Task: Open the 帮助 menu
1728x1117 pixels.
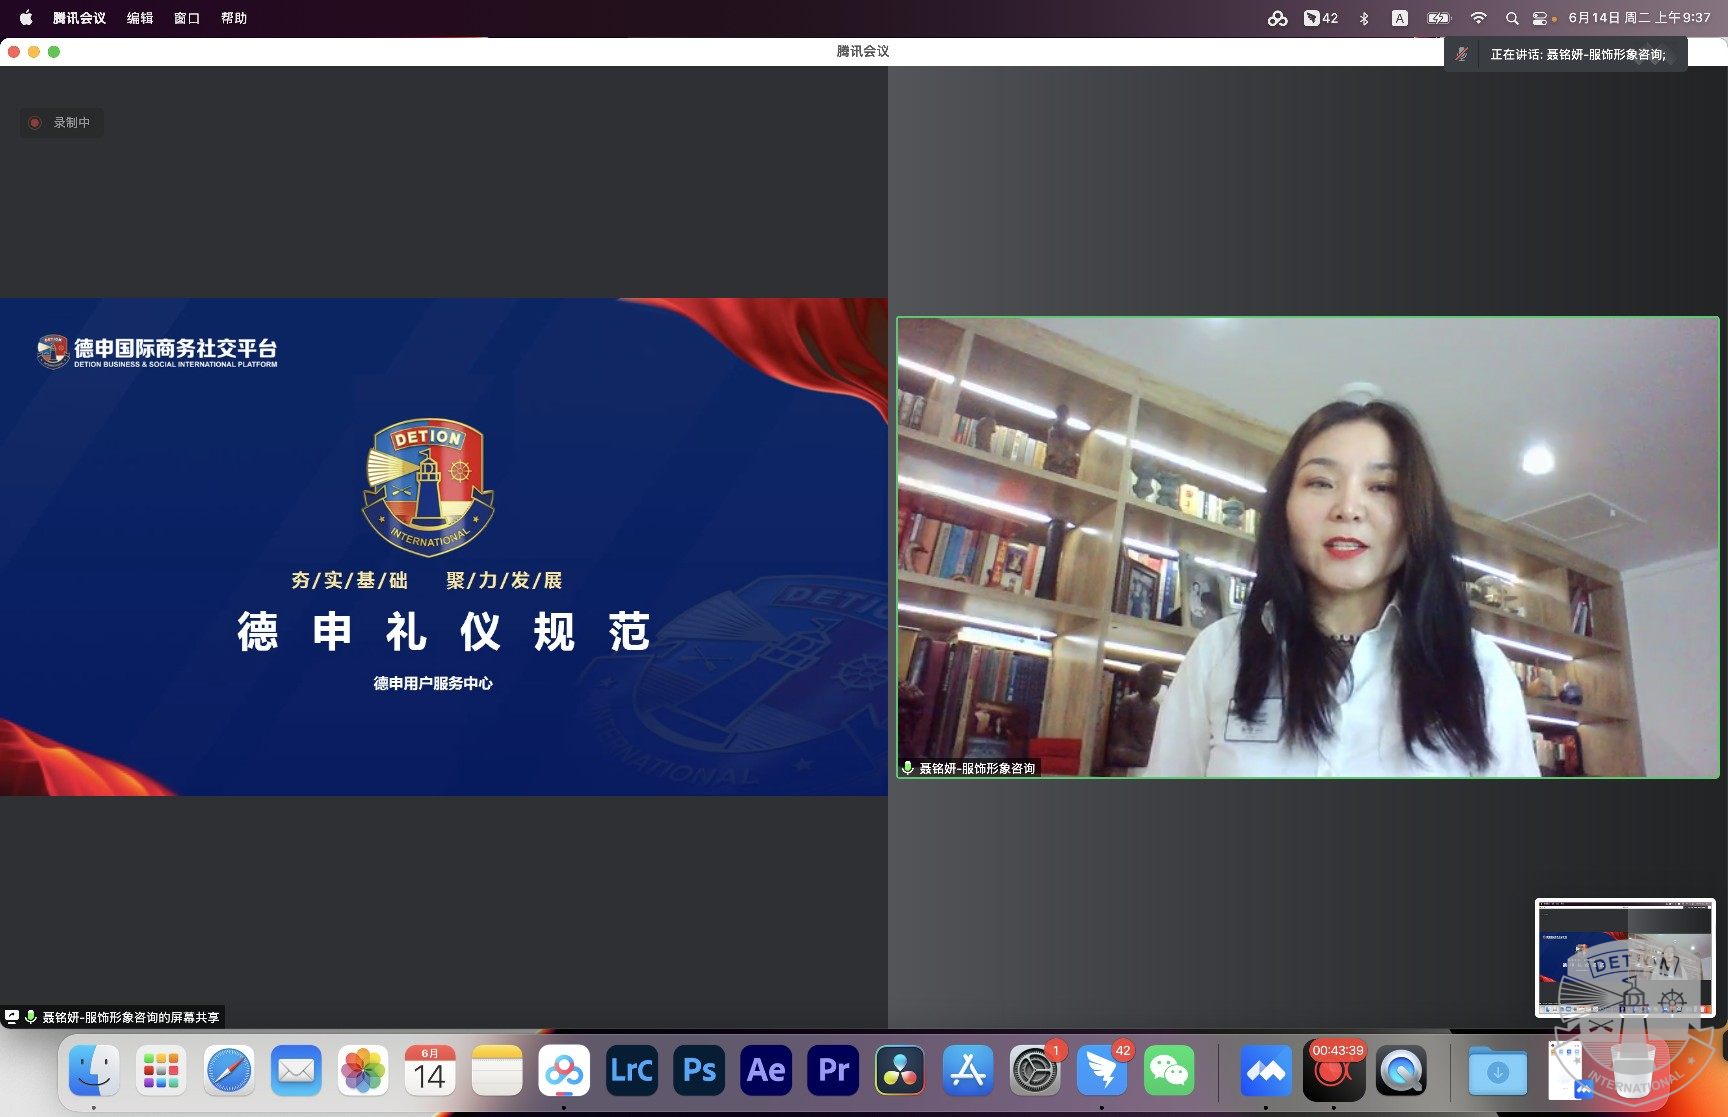Action: pos(234,18)
